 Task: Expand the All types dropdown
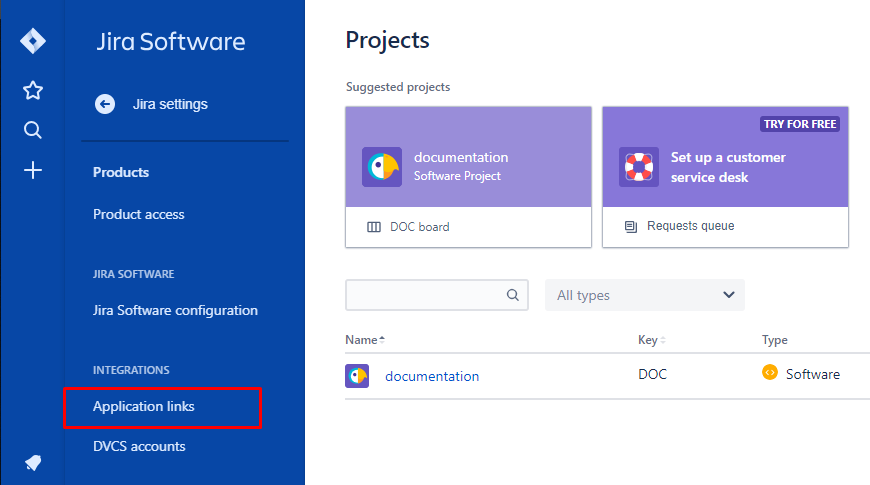tap(644, 295)
